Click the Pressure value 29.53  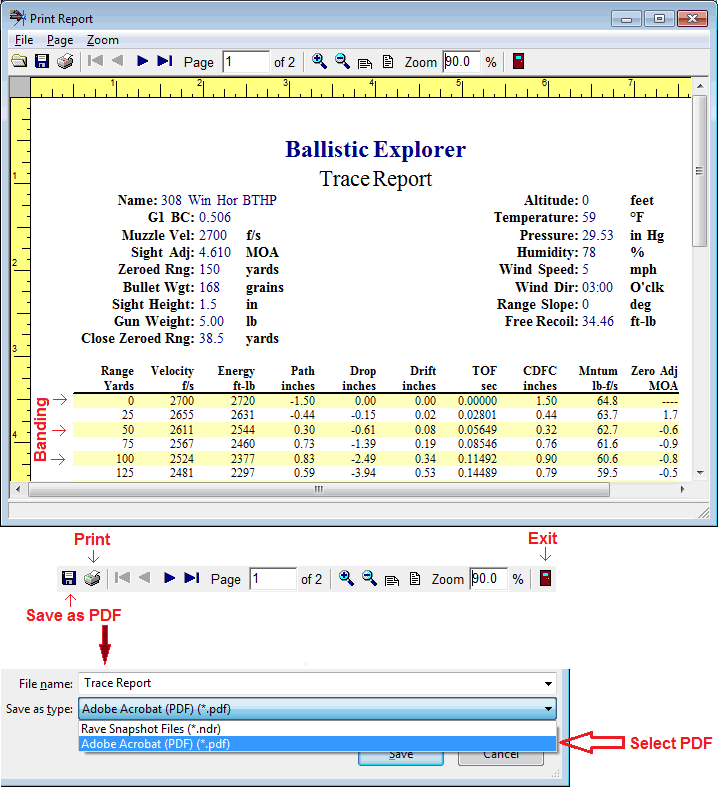point(598,235)
